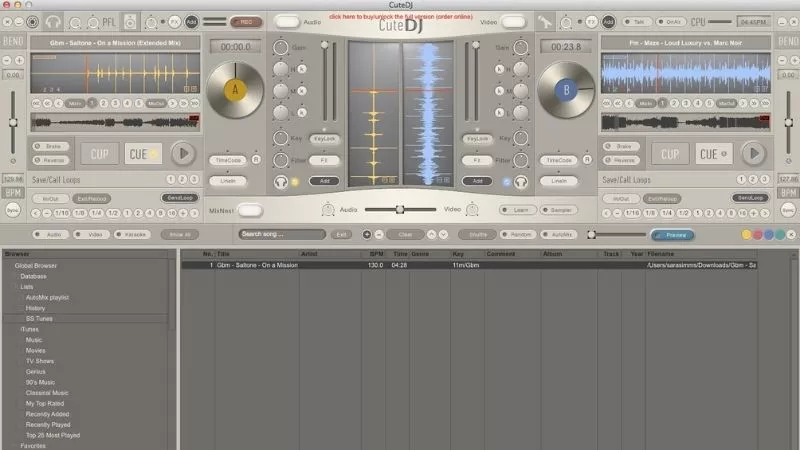Screen dimensions: 800x450
Task: Enable Brake on deck A
Action: point(51,146)
